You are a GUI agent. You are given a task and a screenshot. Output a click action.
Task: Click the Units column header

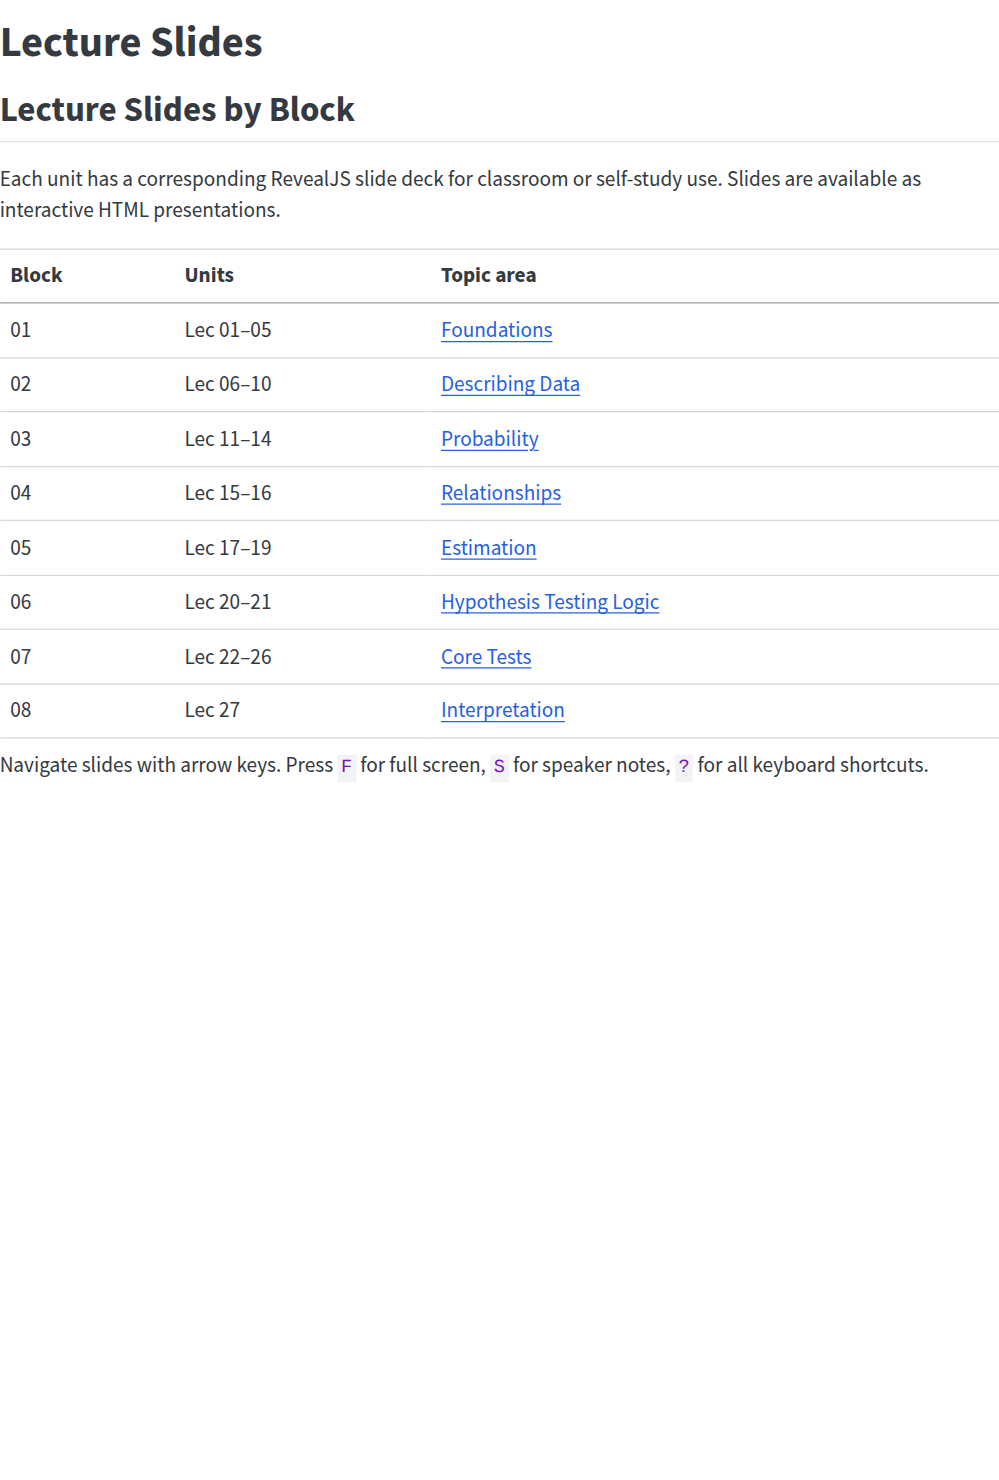click(209, 275)
